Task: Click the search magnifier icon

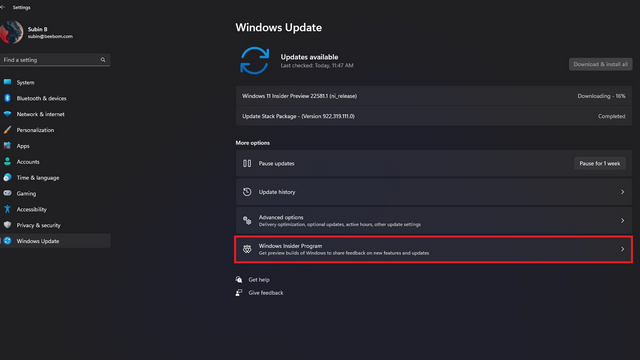Action: pyautogui.click(x=103, y=60)
